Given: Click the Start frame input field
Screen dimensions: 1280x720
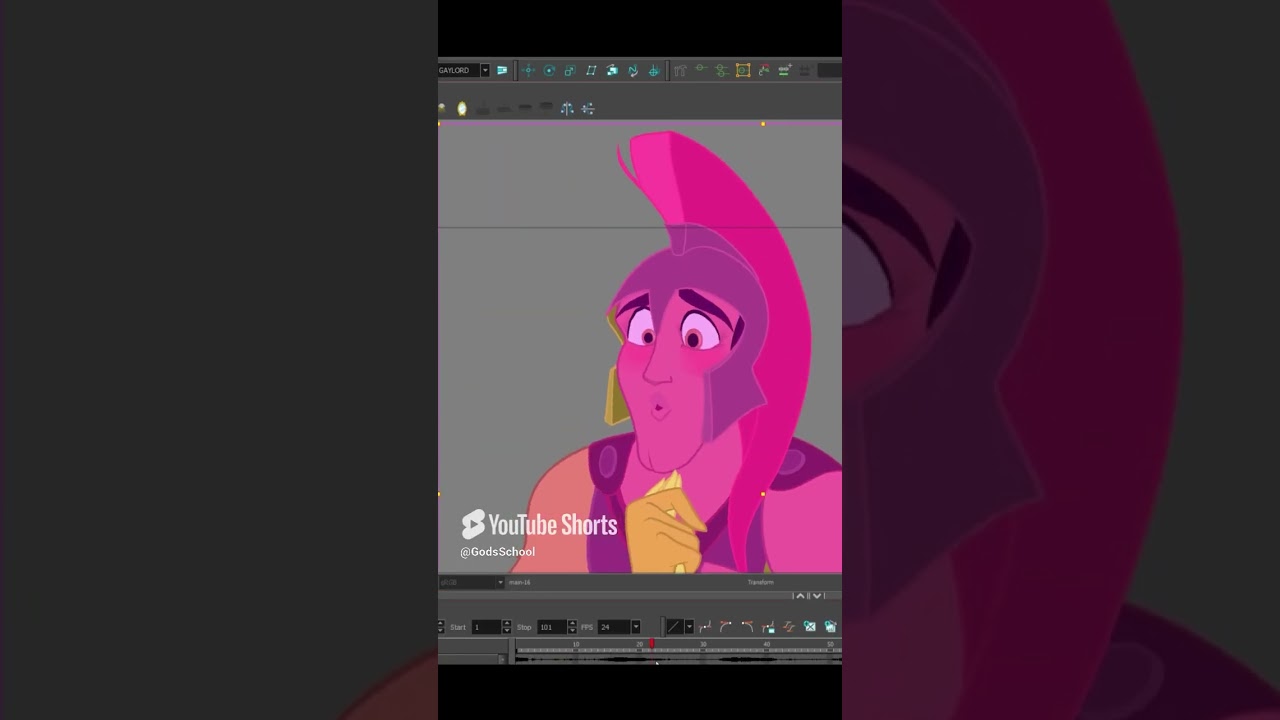Looking at the screenshot, I should 486,627.
